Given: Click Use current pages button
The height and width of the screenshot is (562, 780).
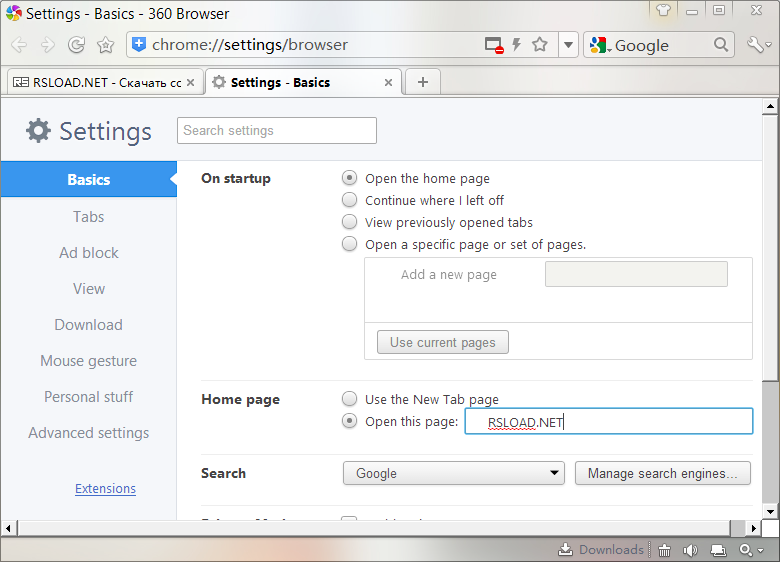Looking at the screenshot, I should coord(443,342).
